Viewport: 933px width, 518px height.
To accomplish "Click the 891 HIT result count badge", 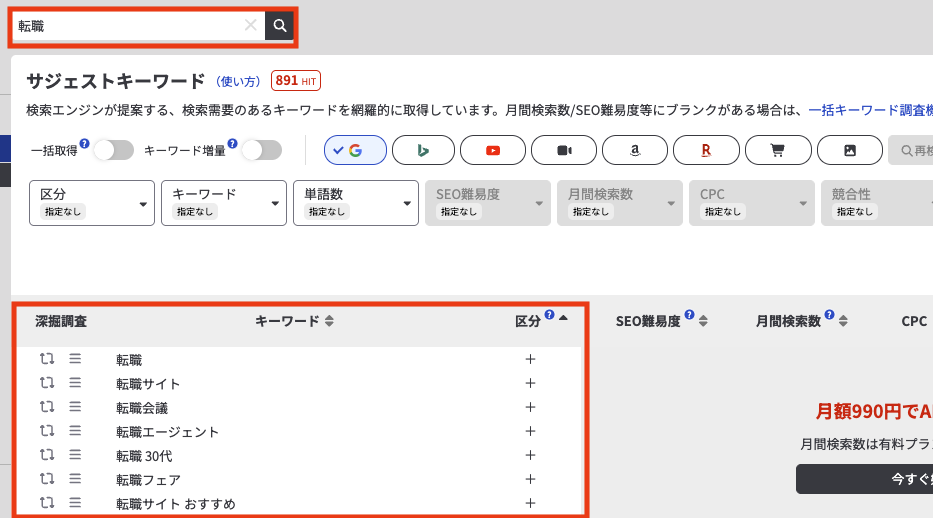I will [296, 80].
